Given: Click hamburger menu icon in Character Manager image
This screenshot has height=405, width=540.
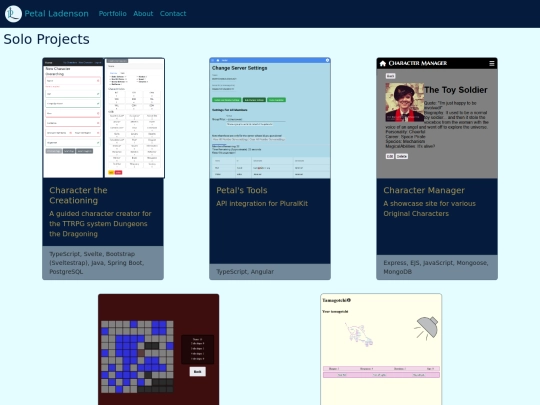Looking at the screenshot, I should pos(492,63).
